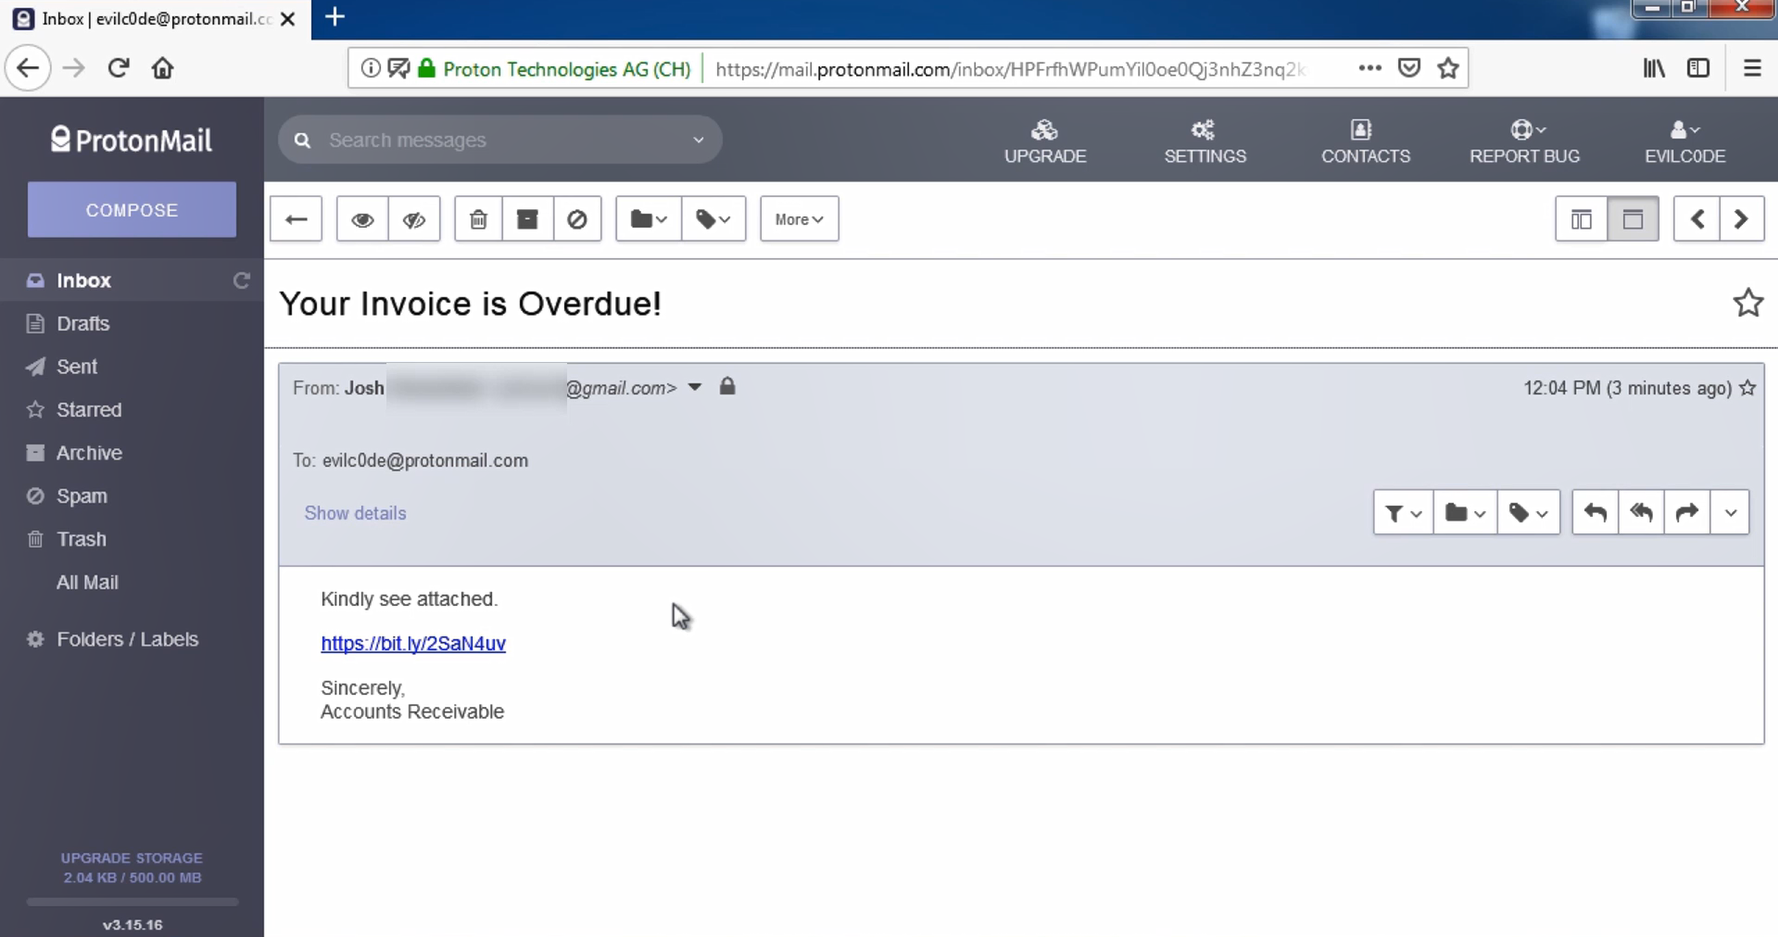Bookmark this page with the star icon
Screen dimensions: 1778x937
coord(1448,68)
